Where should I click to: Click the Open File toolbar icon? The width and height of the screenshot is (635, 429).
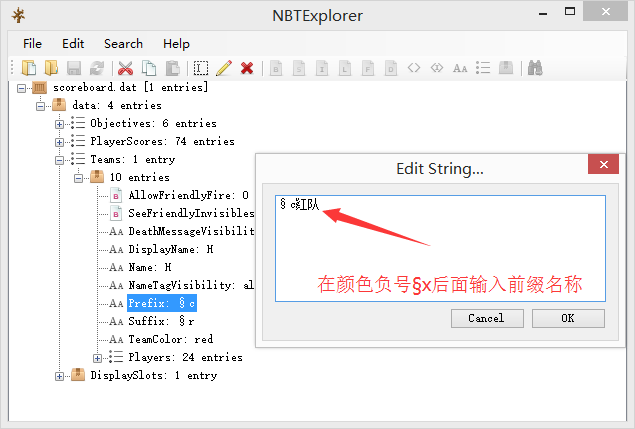29,68
